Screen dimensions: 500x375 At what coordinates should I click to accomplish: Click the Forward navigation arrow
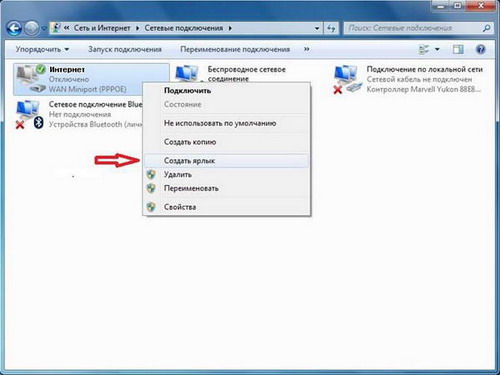32,29
